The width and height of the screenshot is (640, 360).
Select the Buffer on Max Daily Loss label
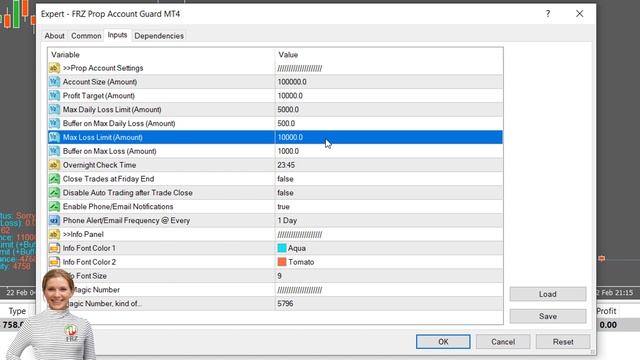click(119, 124)
